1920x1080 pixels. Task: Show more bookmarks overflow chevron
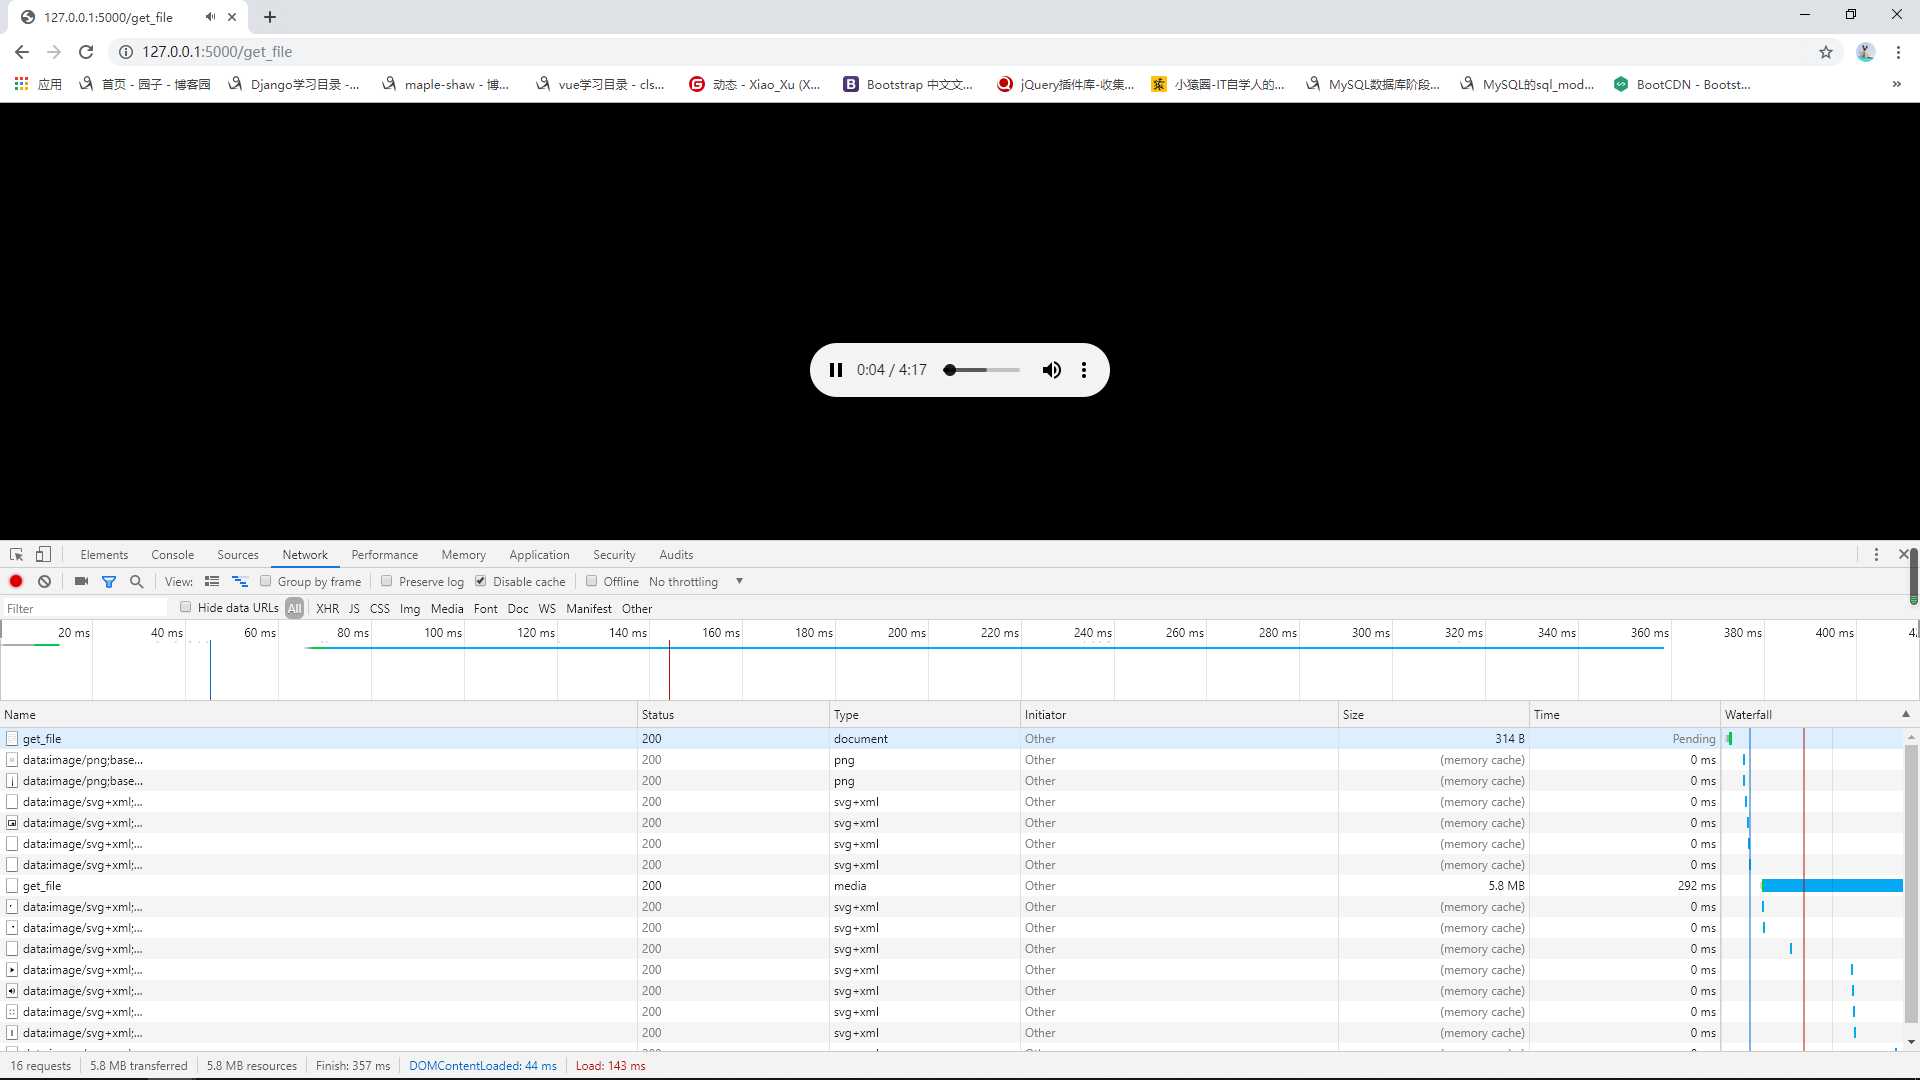click(x=1897, y=84)
